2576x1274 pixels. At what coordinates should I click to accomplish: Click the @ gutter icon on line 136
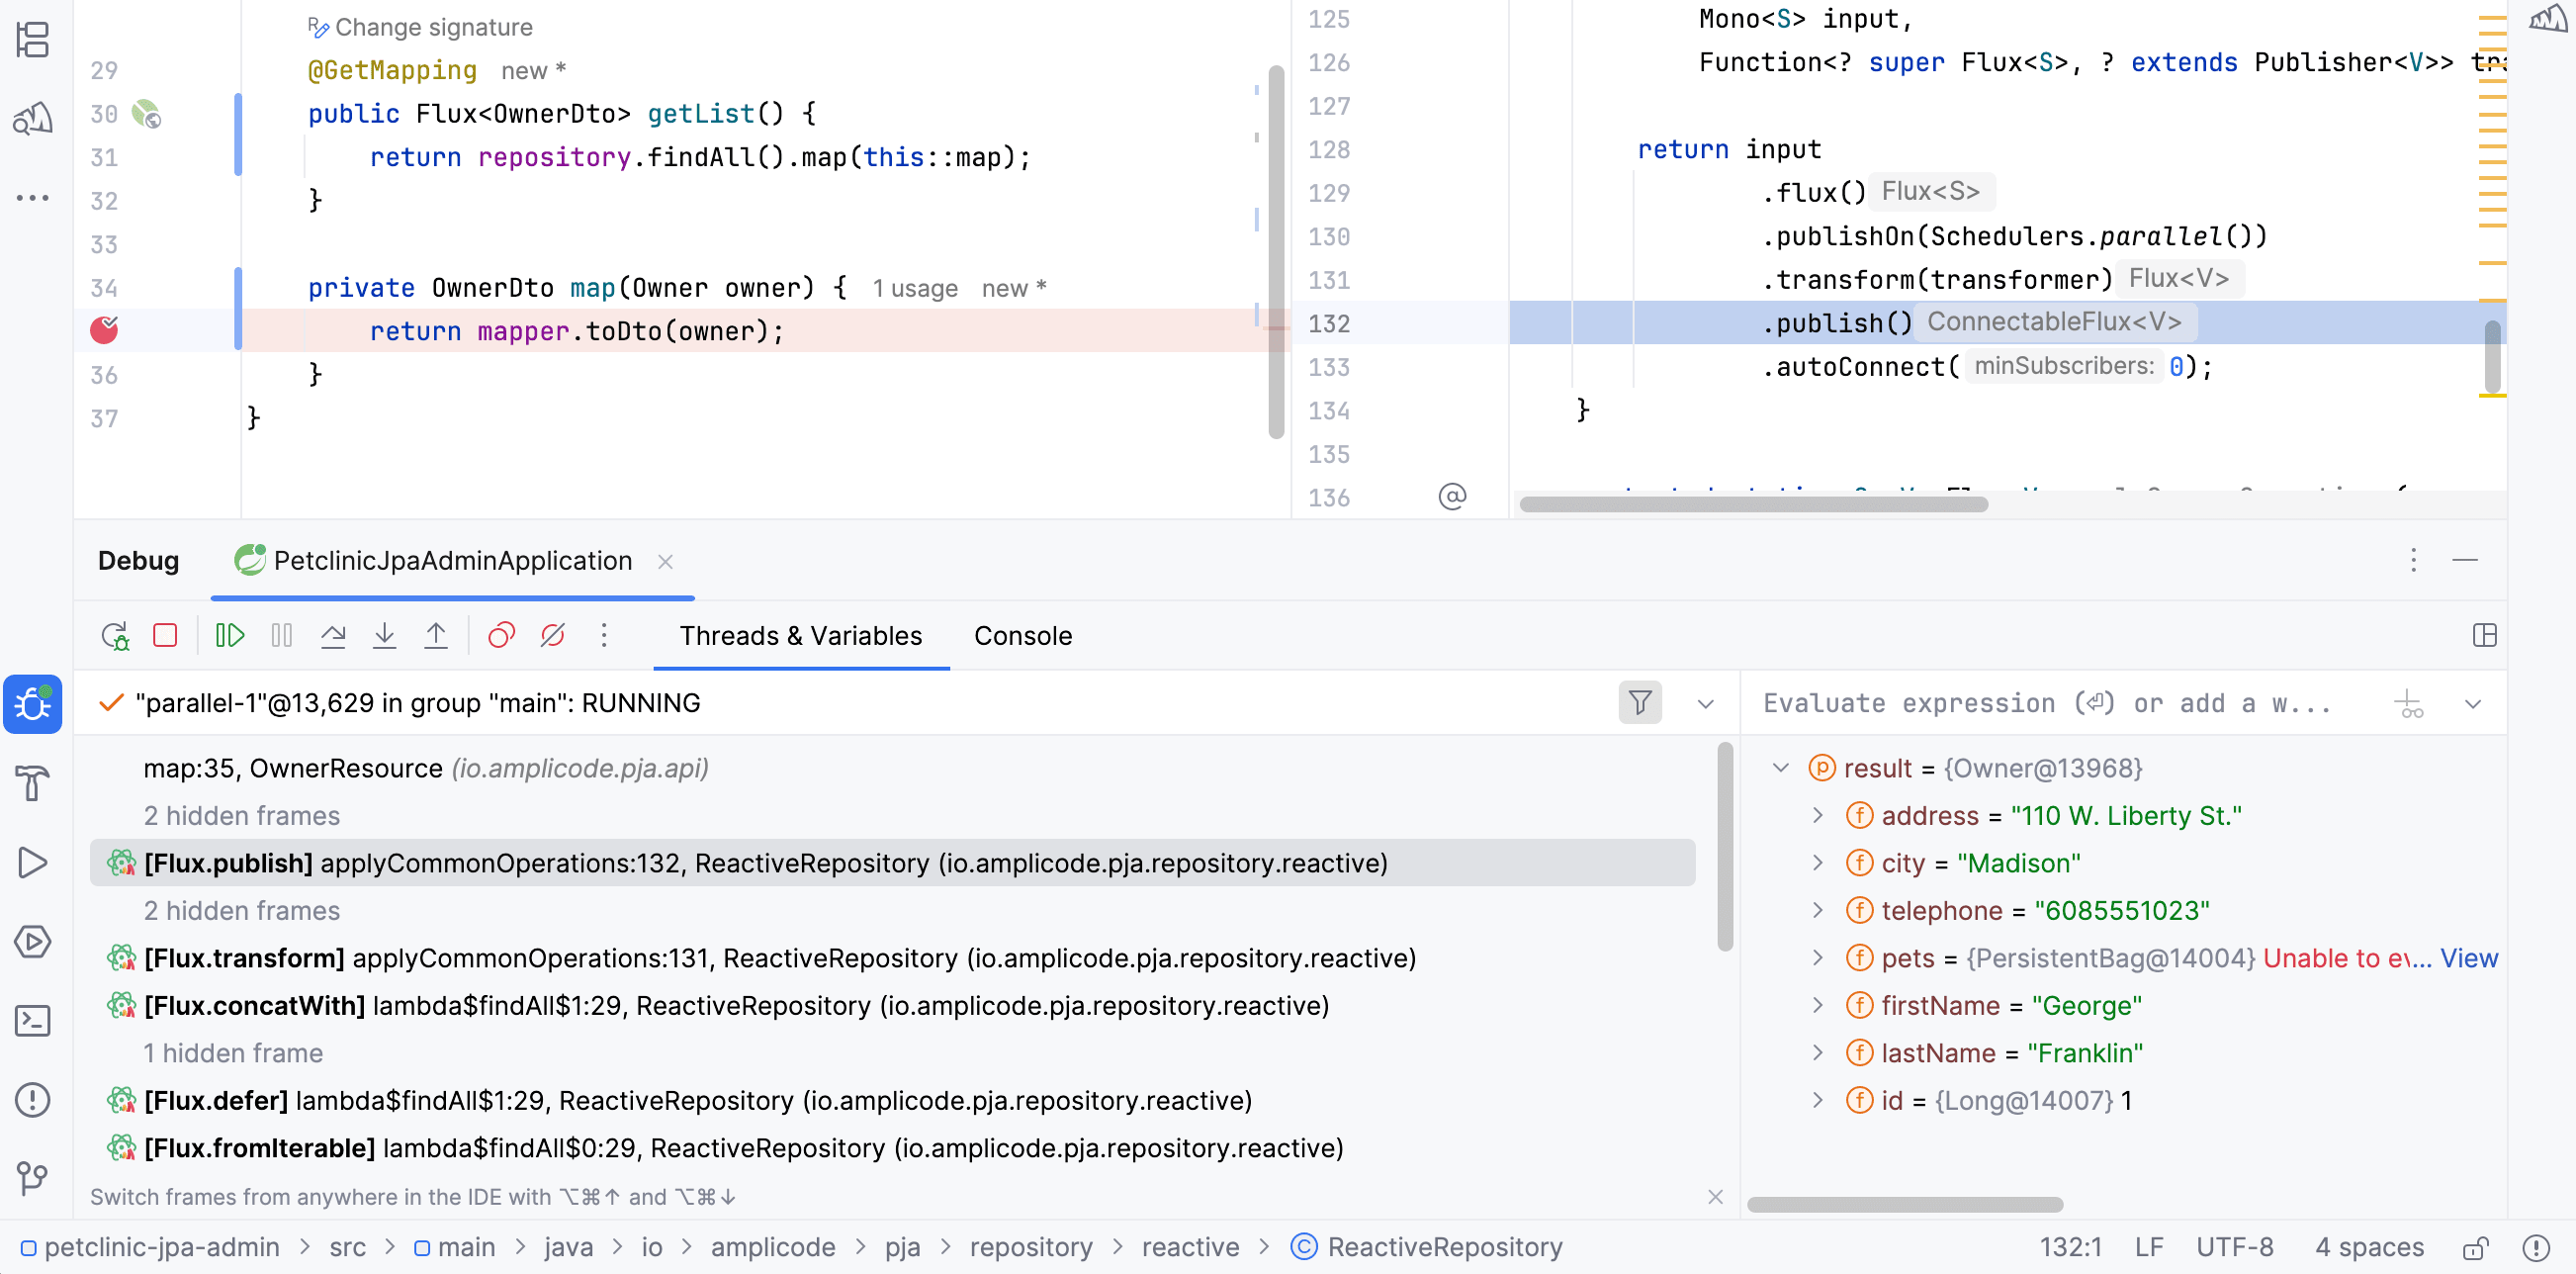[1452, 497]
